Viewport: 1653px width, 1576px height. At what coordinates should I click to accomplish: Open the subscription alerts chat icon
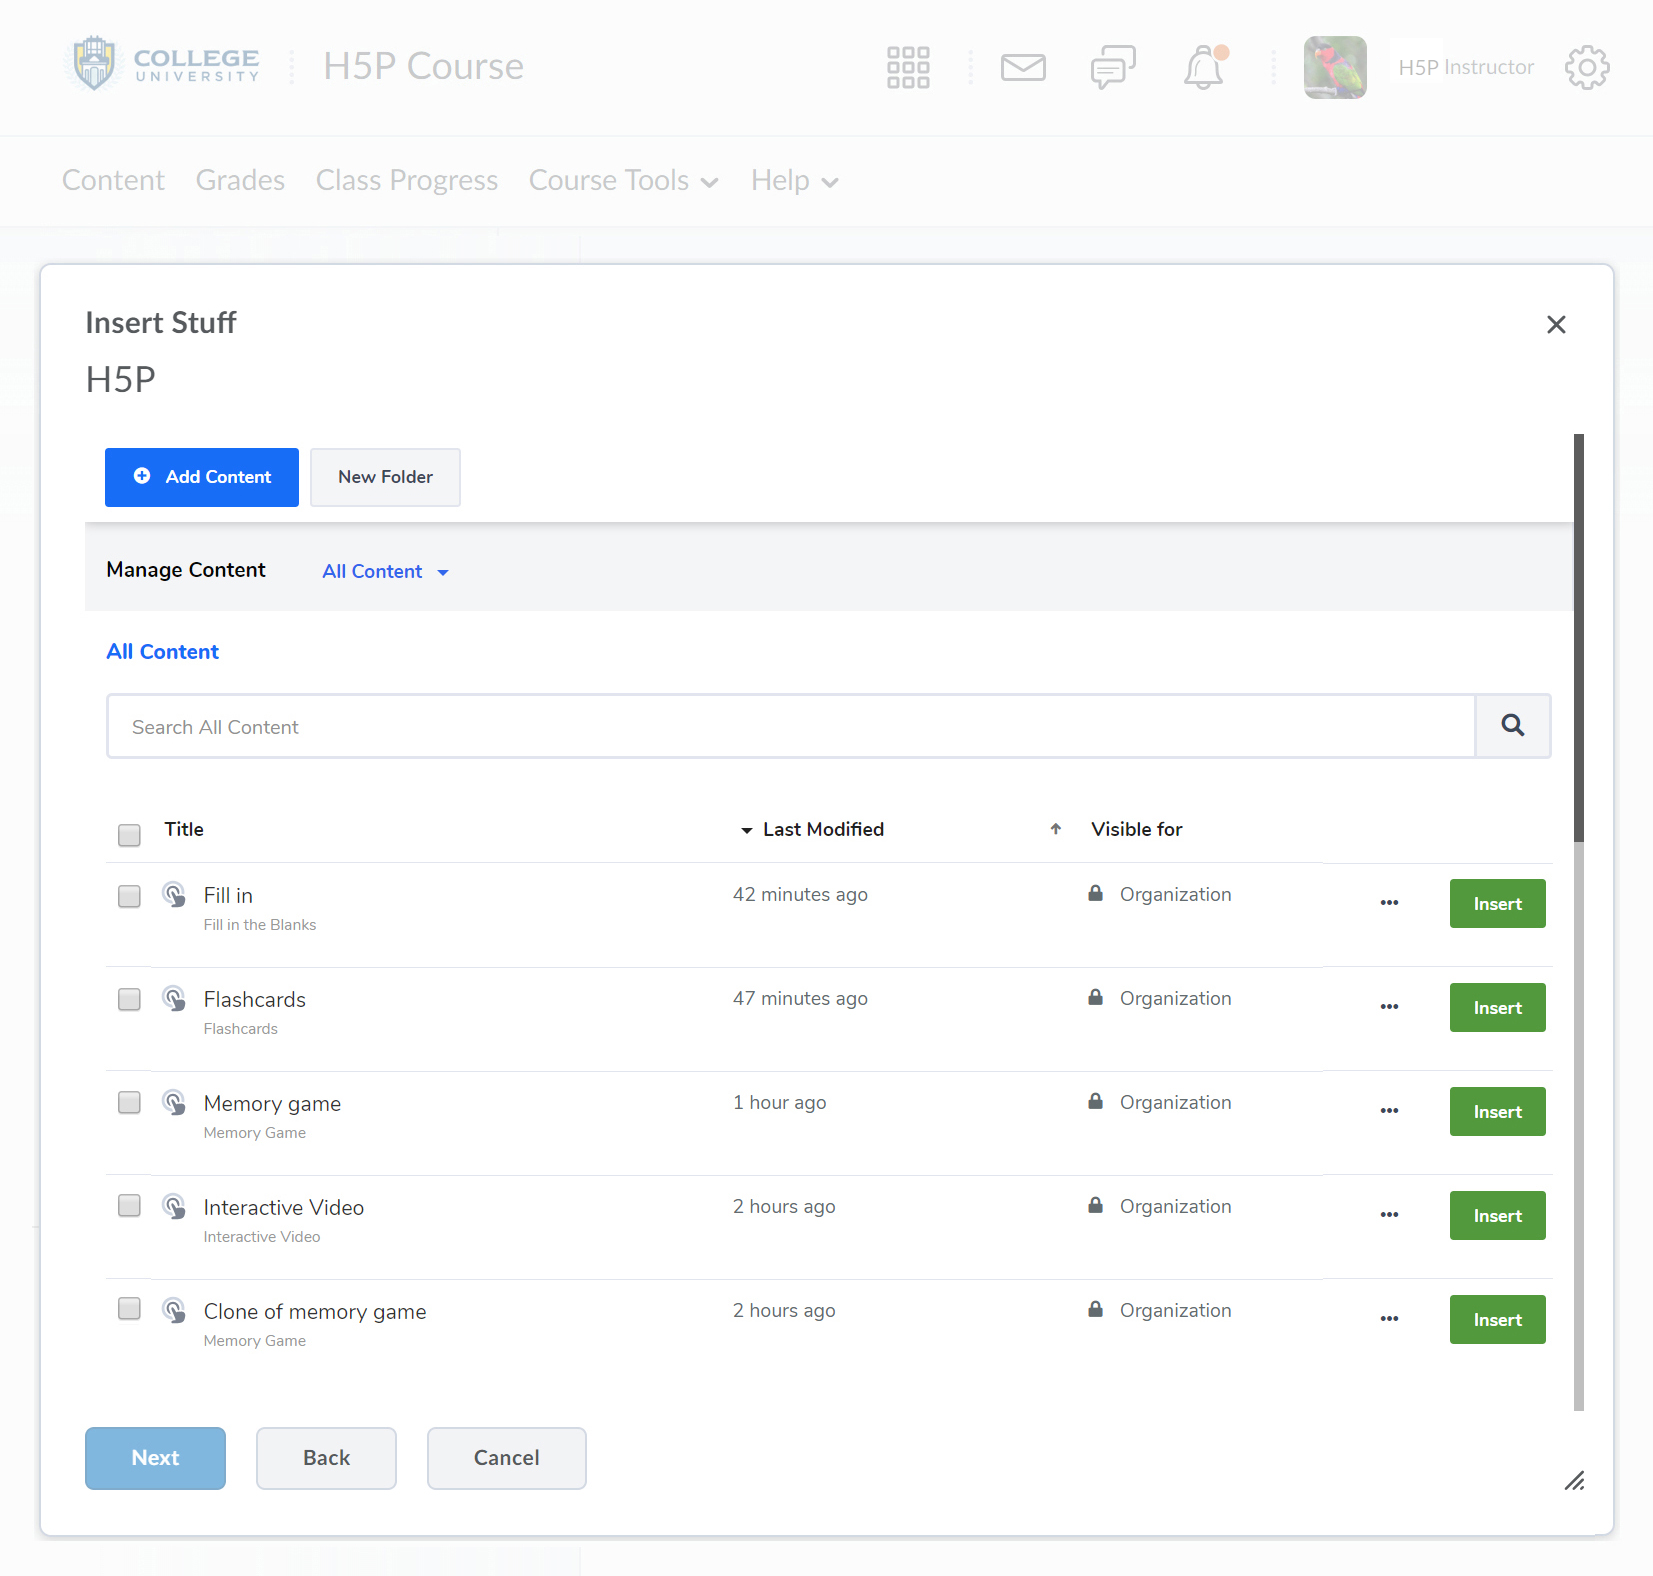[x=1112, y=67]
